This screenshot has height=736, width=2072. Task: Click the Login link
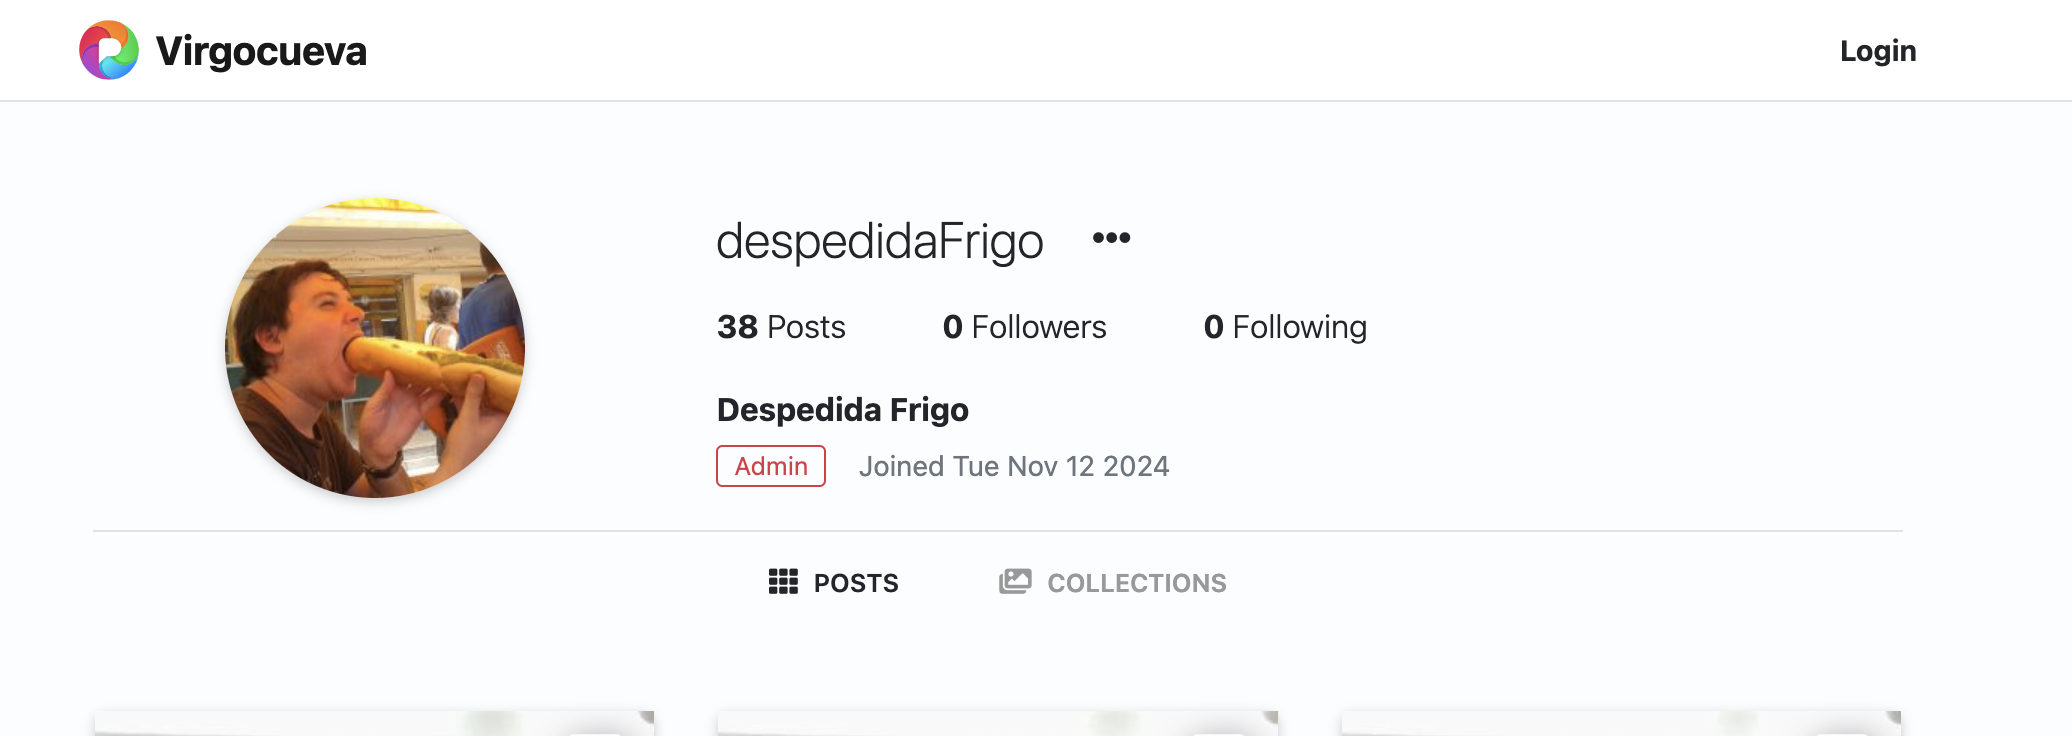[x=1877, y=50]
